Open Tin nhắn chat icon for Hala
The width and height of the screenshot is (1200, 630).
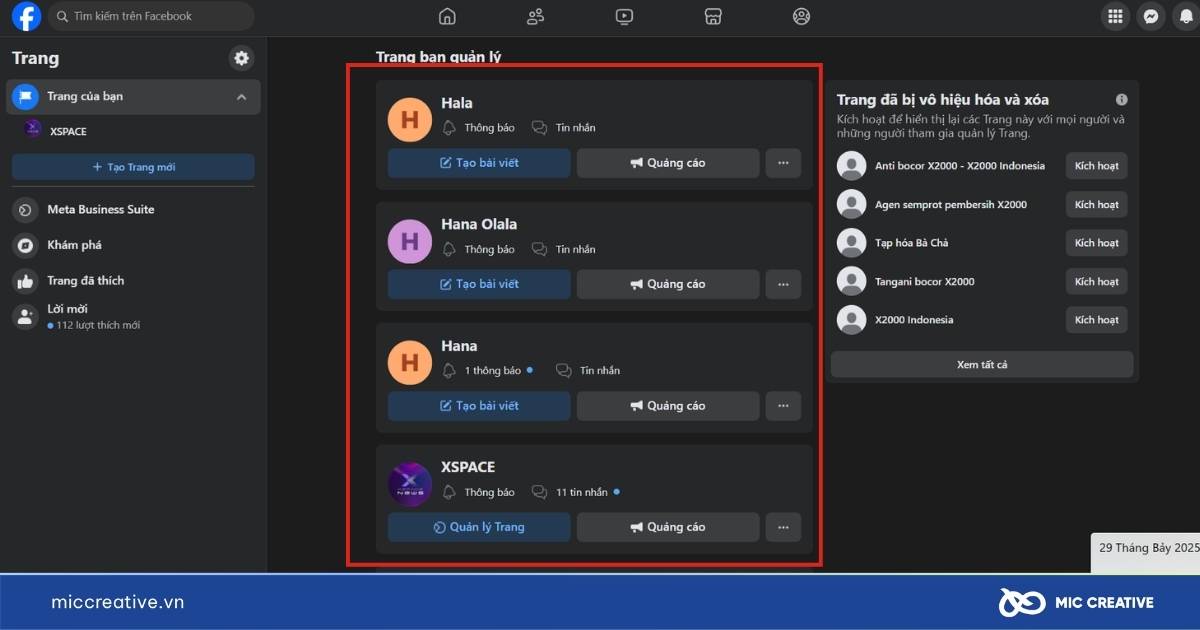[x=539, y=128]
